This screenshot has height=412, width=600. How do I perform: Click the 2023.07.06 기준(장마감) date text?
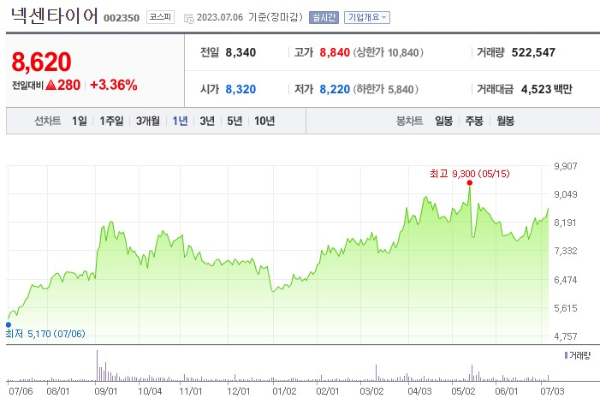(x=249, y=17)
